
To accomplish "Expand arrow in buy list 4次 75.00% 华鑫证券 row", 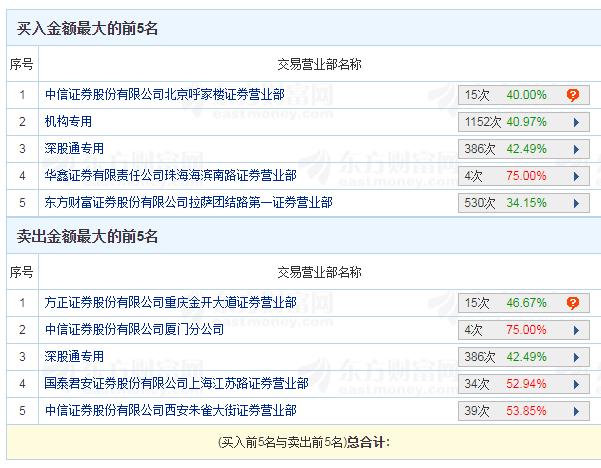I will click(x=576, y=176).
